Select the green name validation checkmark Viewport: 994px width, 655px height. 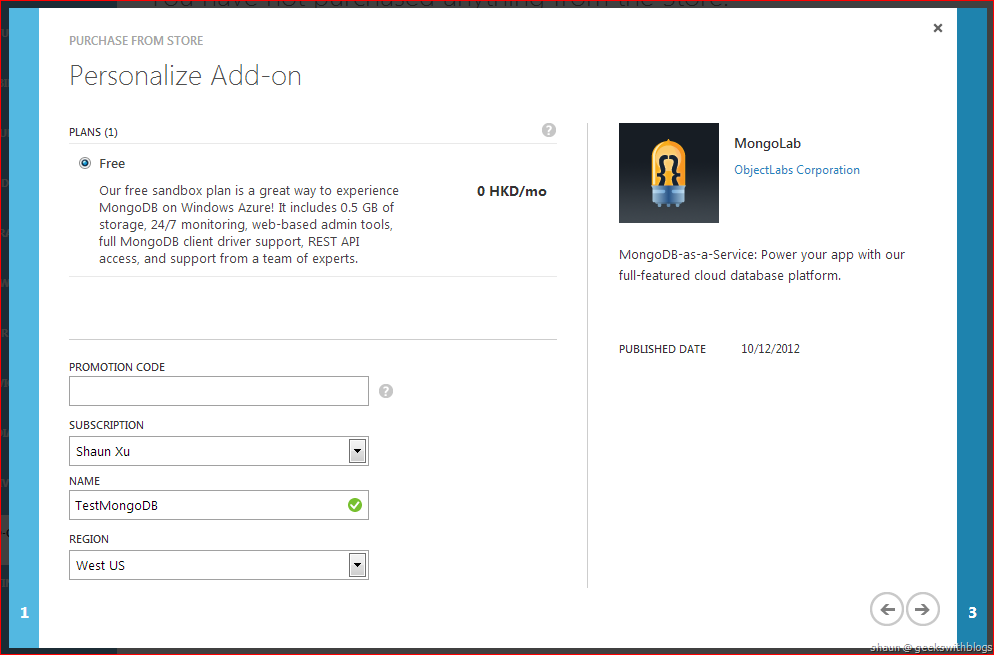coord(355,505)
